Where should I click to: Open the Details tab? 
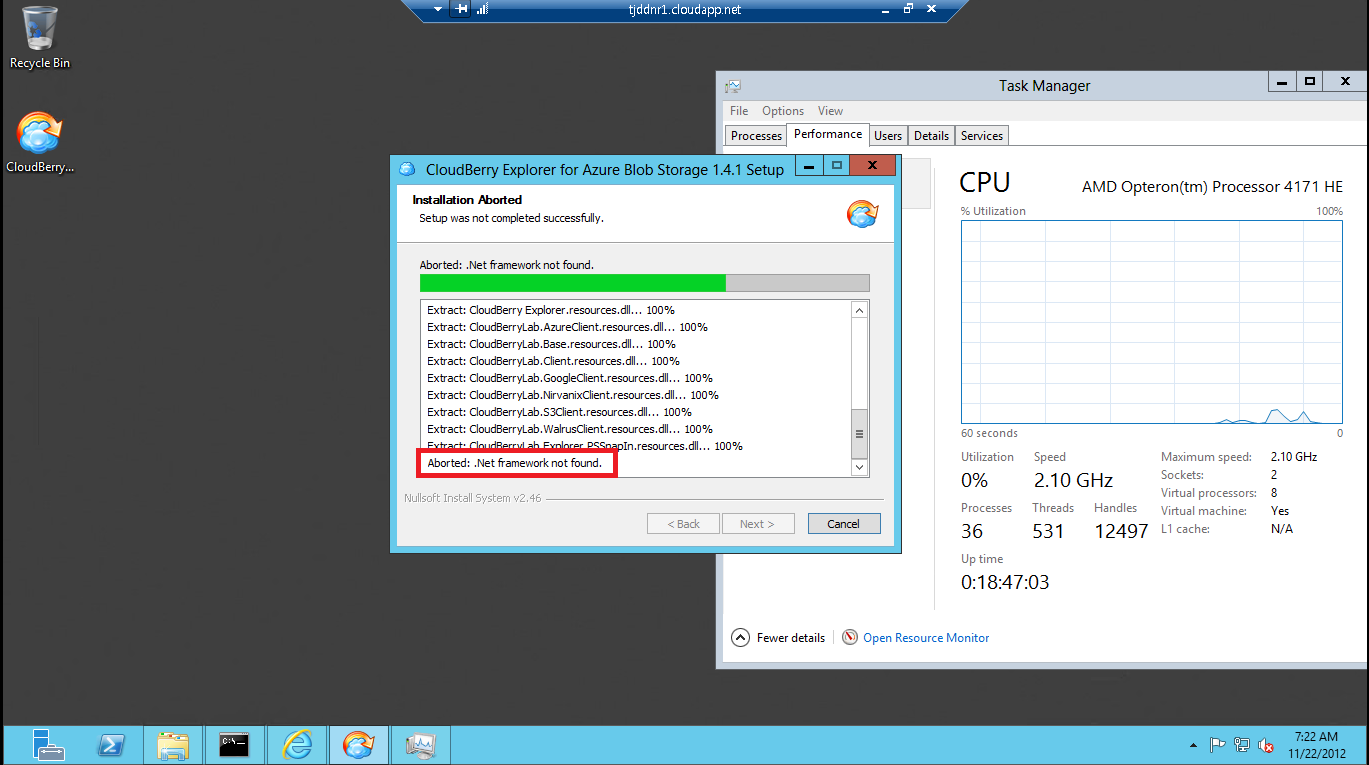click(931, 136)
